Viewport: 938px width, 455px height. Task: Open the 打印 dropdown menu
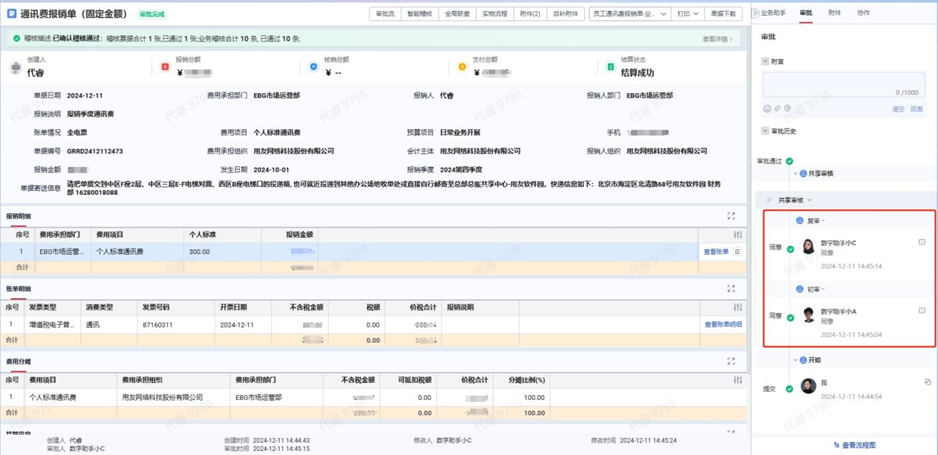pyautogui.click(x=687, y=14)
